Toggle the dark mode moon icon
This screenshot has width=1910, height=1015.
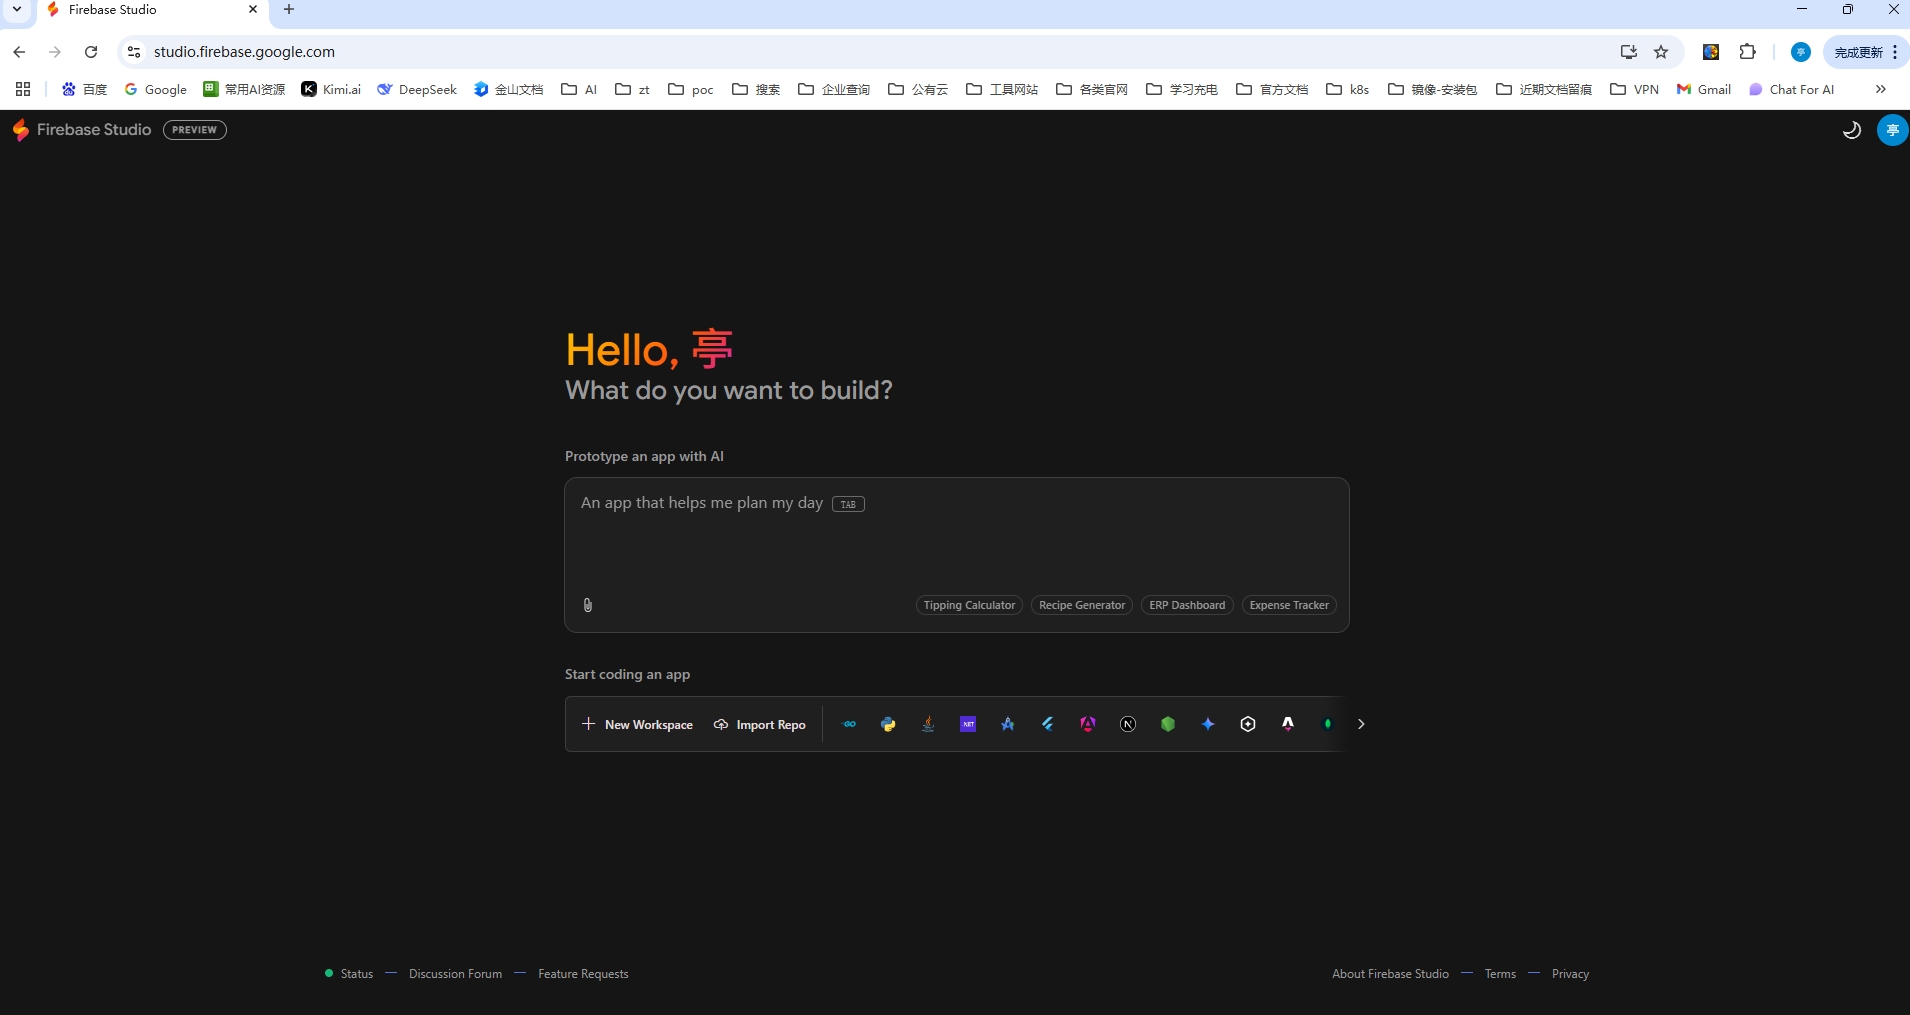click(1852, 130)
